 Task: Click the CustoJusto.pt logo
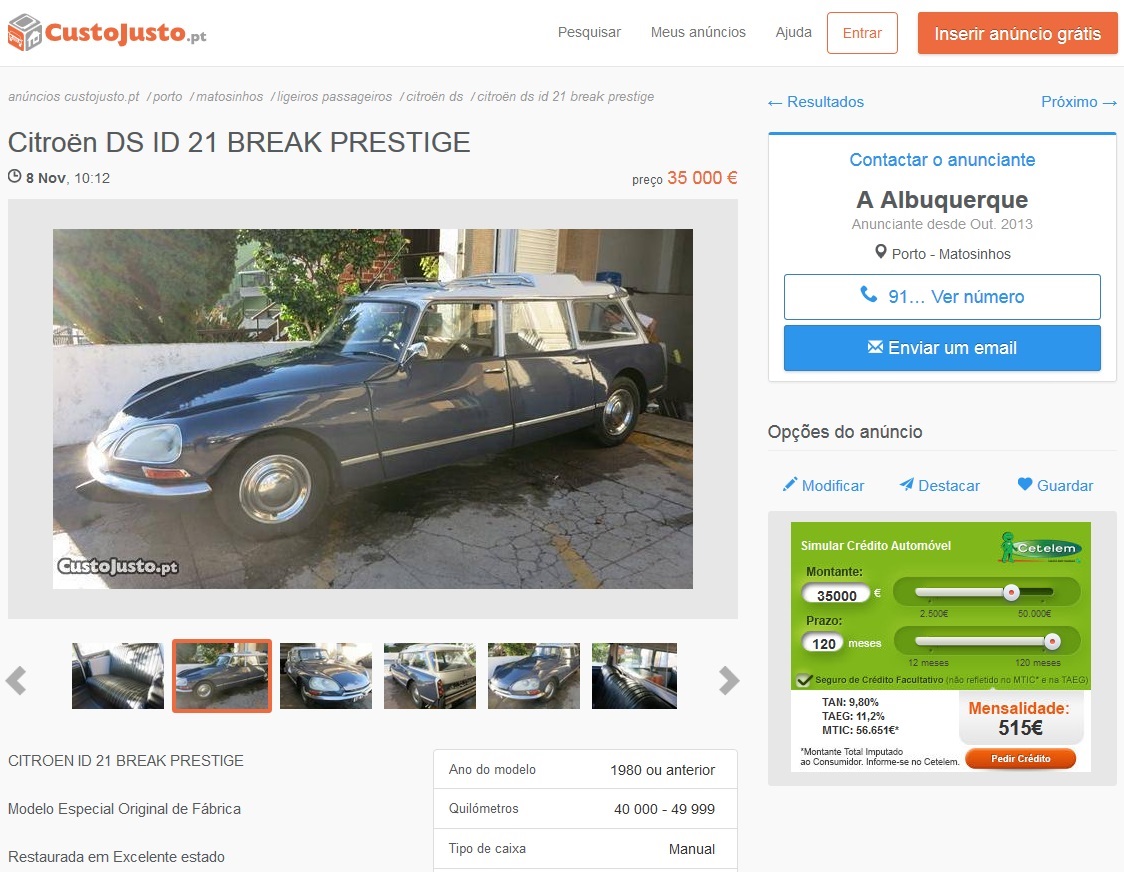(108, 32)
